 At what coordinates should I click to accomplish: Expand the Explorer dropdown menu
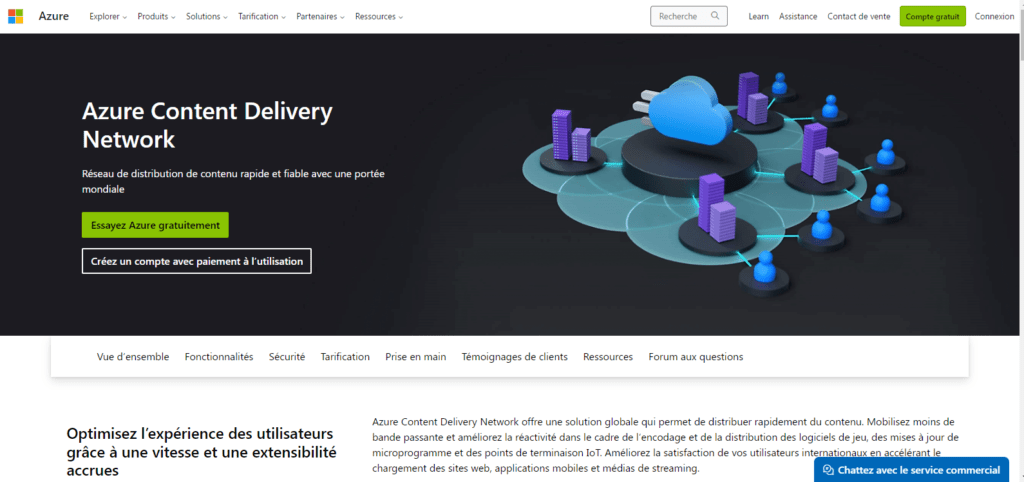point(108,16)
